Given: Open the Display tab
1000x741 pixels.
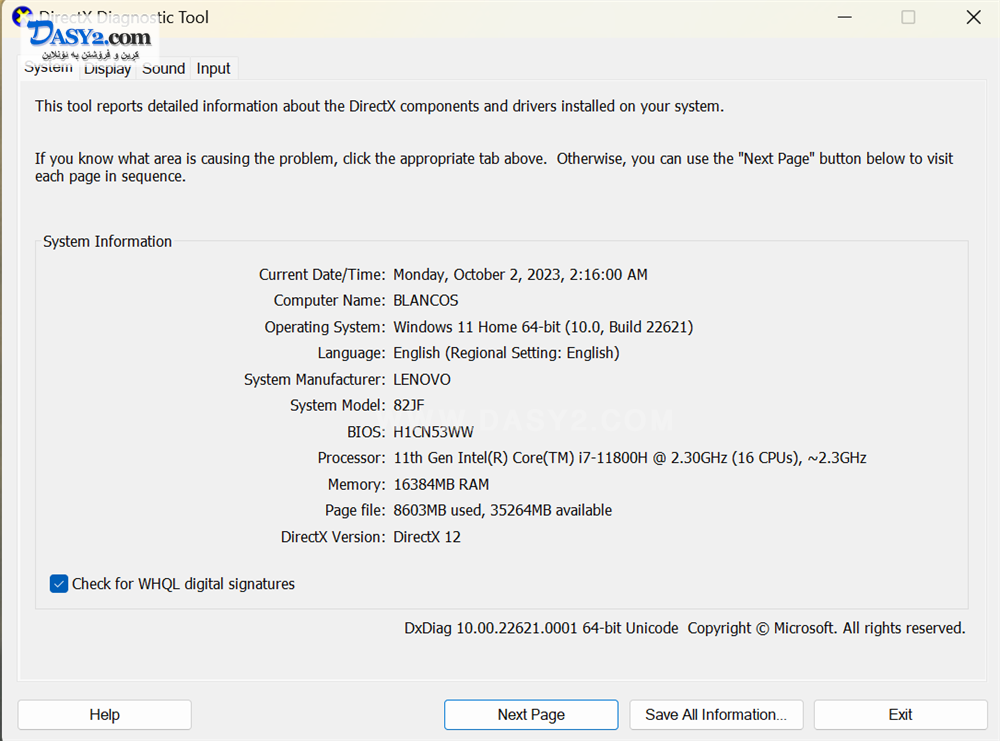Looking at the screenshot, I should 107,69.
